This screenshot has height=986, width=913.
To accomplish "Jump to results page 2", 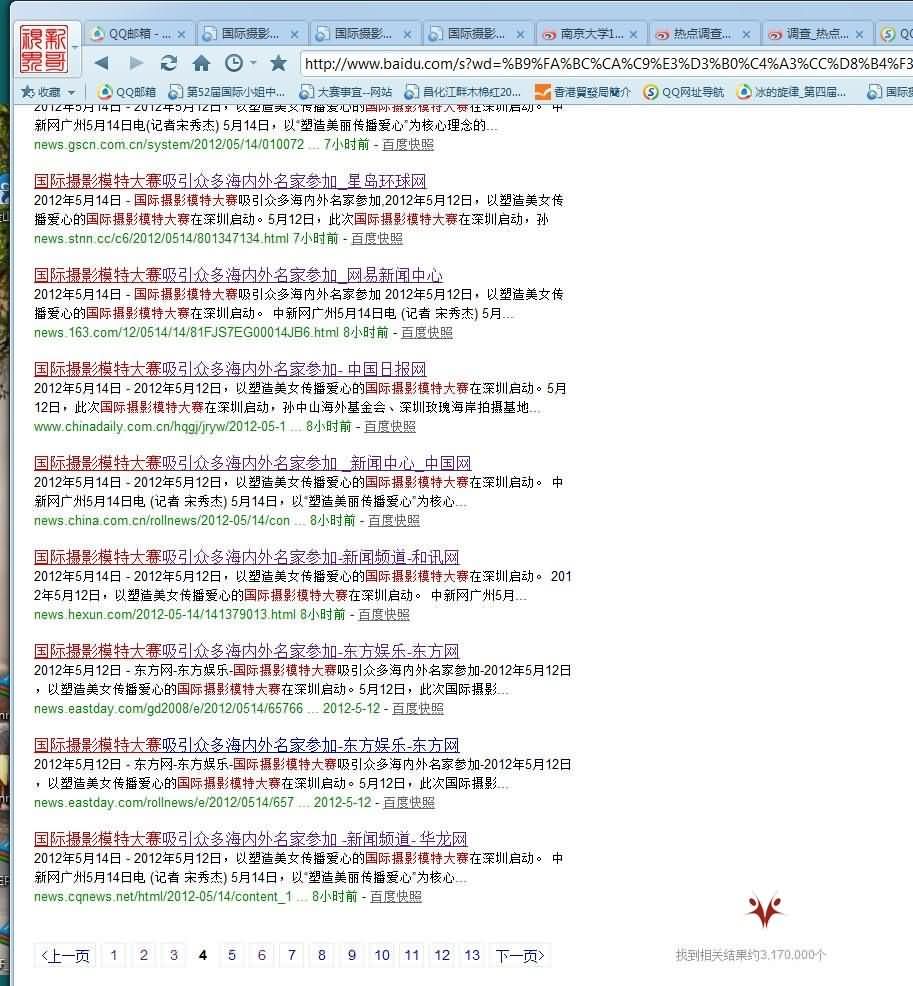I will click(144, 956).
